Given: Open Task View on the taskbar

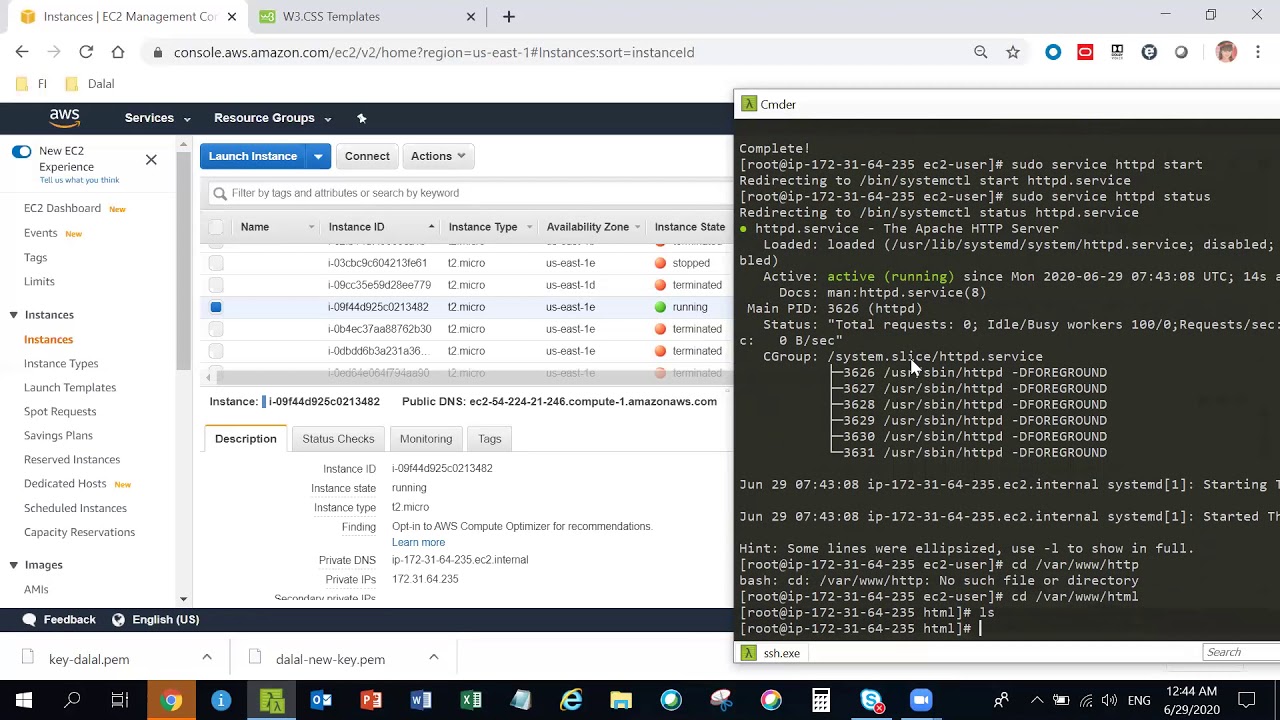Looking at the screenshot, I should (x=120, y=700).
